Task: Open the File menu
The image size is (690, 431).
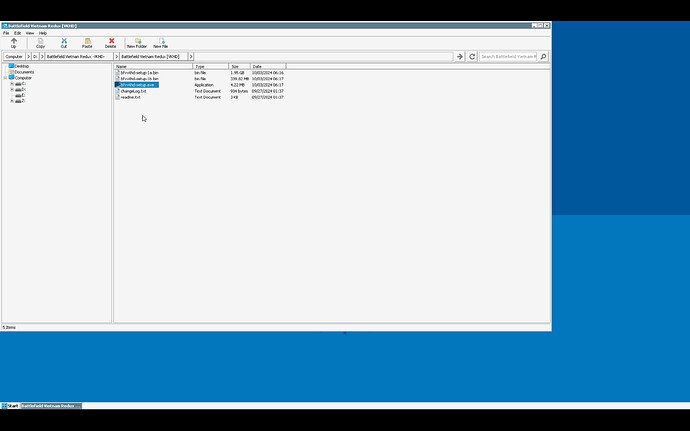Action: click(x=6, y=33)
